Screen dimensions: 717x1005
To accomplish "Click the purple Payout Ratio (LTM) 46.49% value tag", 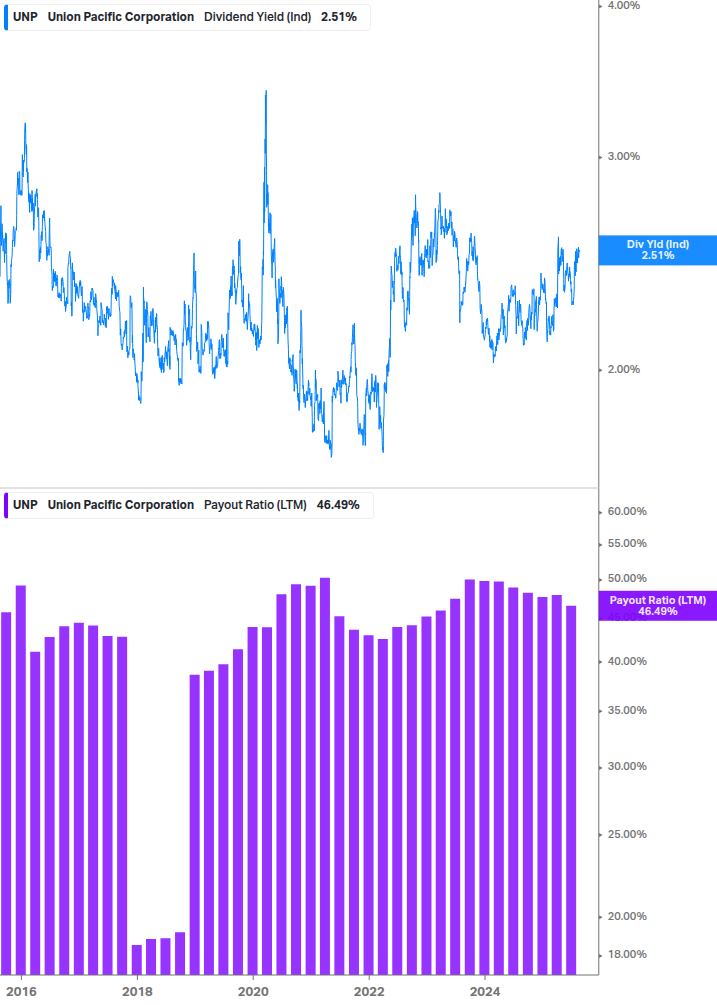I will point(658,606).
